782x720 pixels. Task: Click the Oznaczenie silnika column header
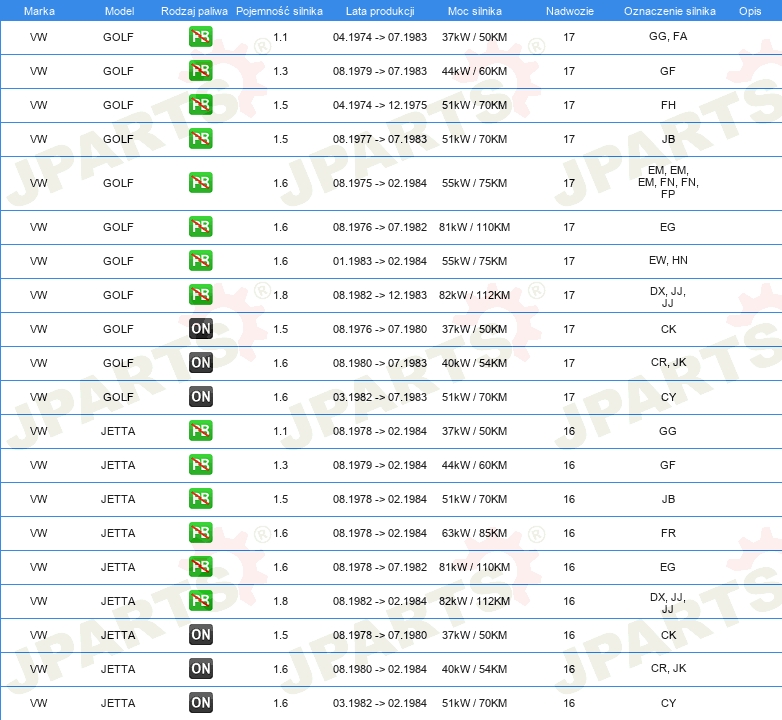[x=669, y=10]
